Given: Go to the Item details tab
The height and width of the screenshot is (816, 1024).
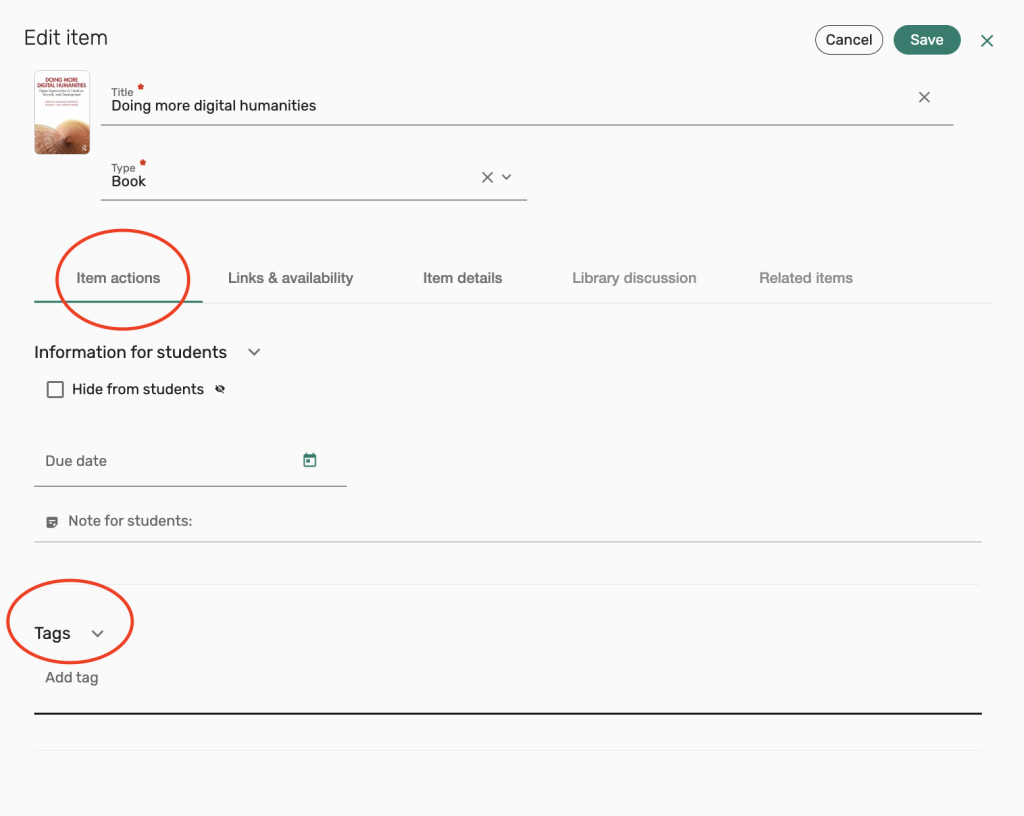Looking at the screenshot, I should 462,278.
